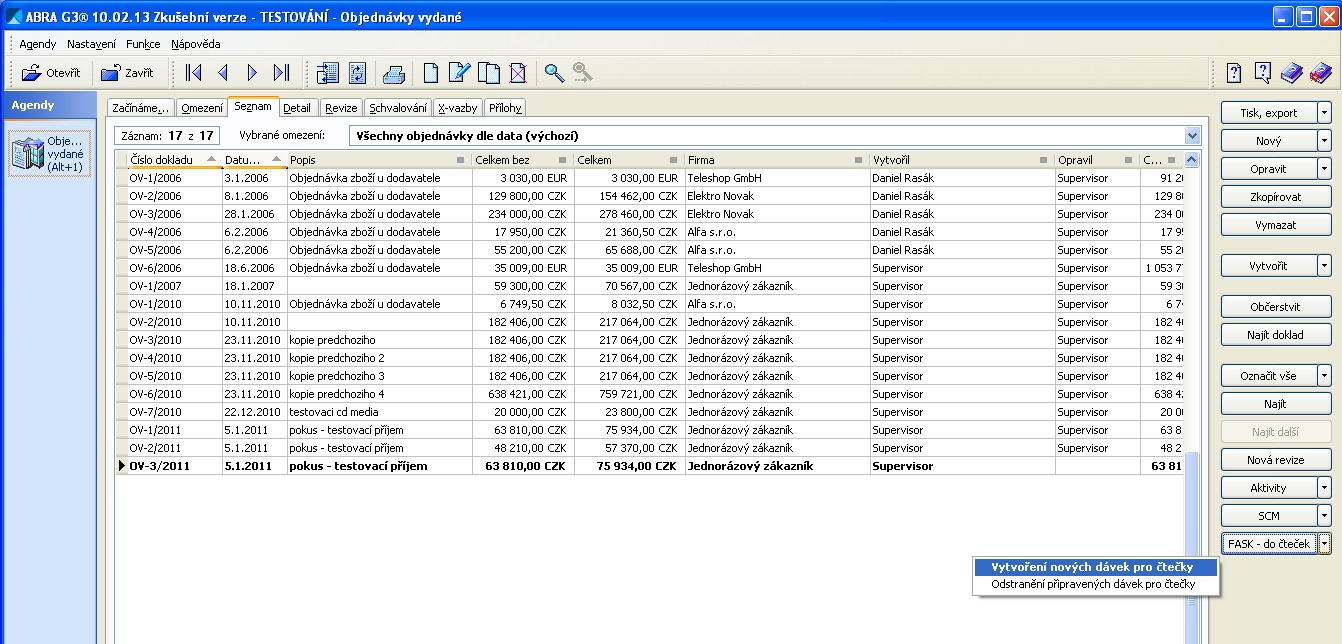1342x644 pixels.
Task: Expand the arrow next to Vytvořit button
Action: tap(1324, 266)
